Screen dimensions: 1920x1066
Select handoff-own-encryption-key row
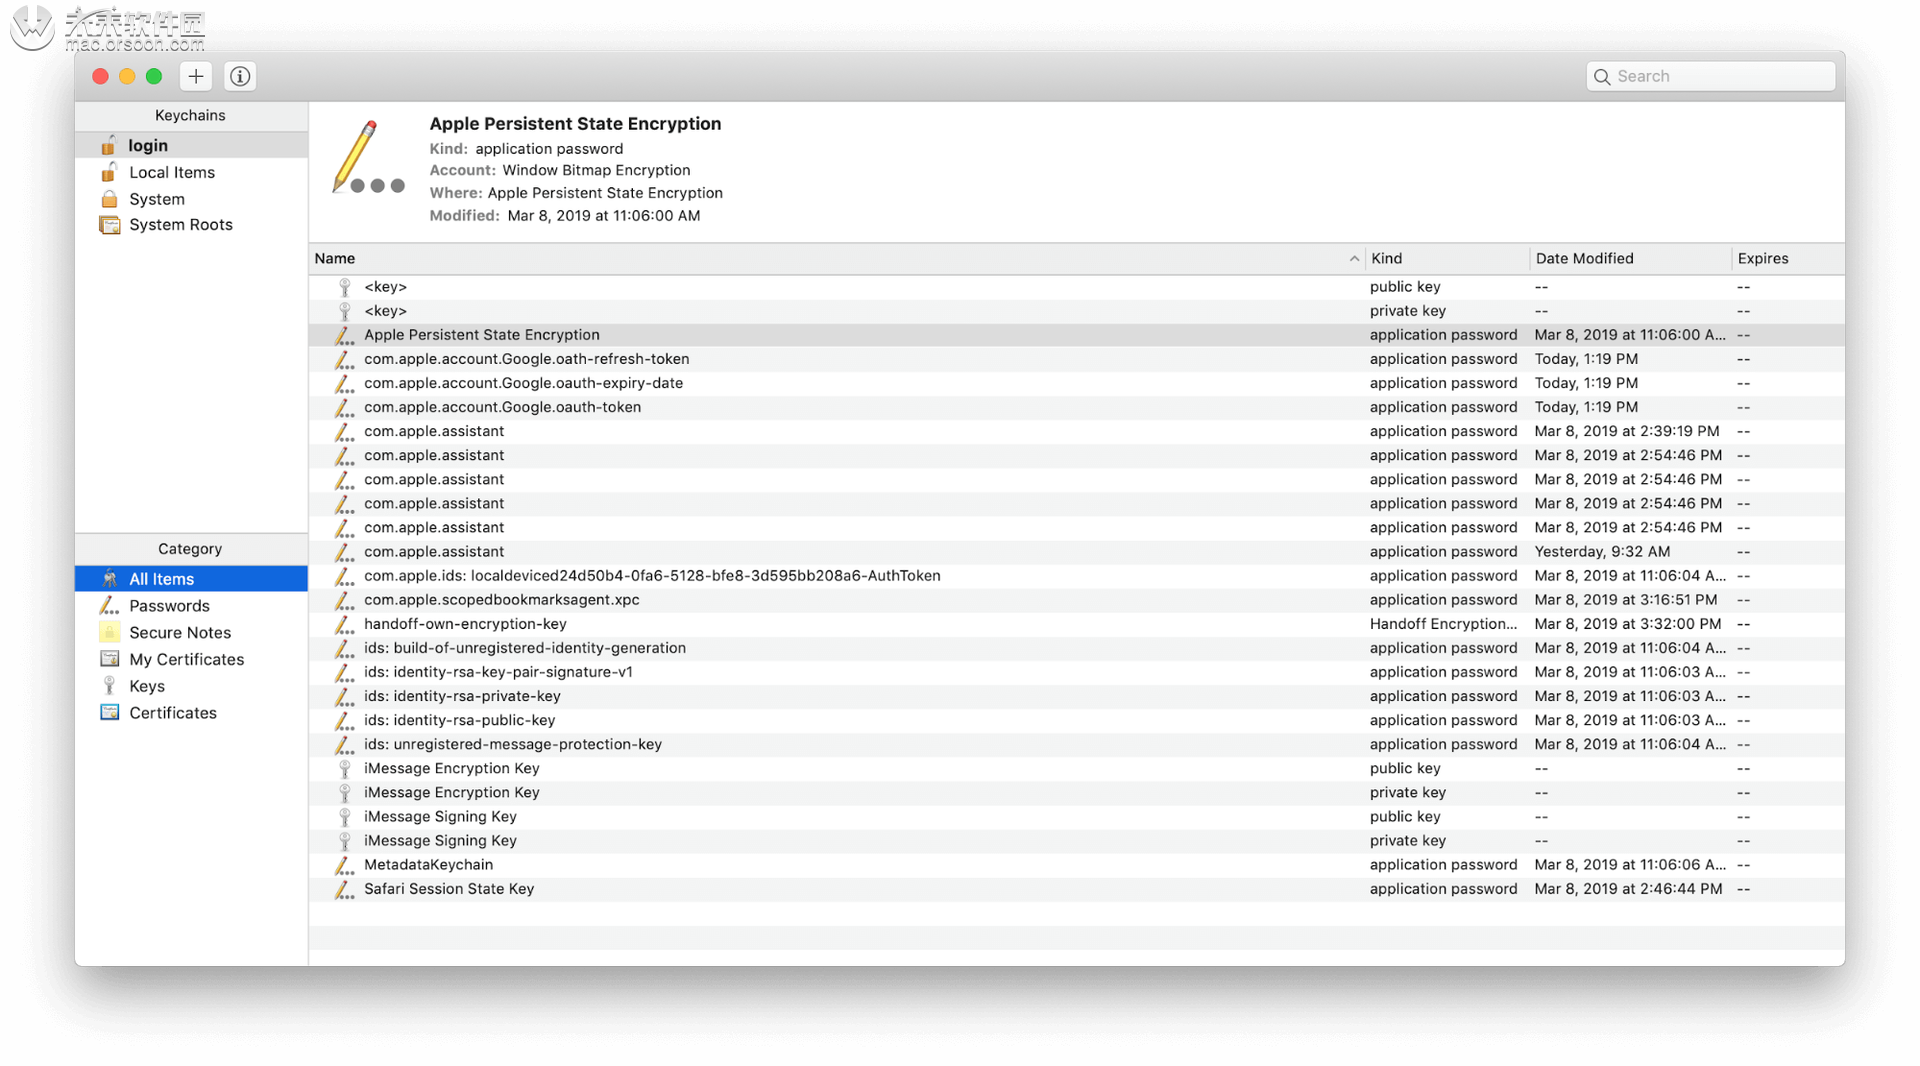click(1077, 624)
